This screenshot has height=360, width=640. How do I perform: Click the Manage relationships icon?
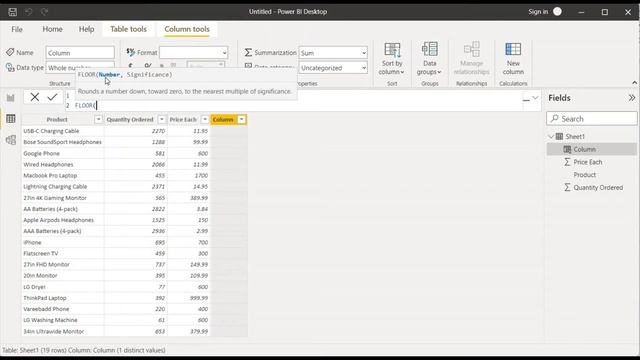point(471,50)
